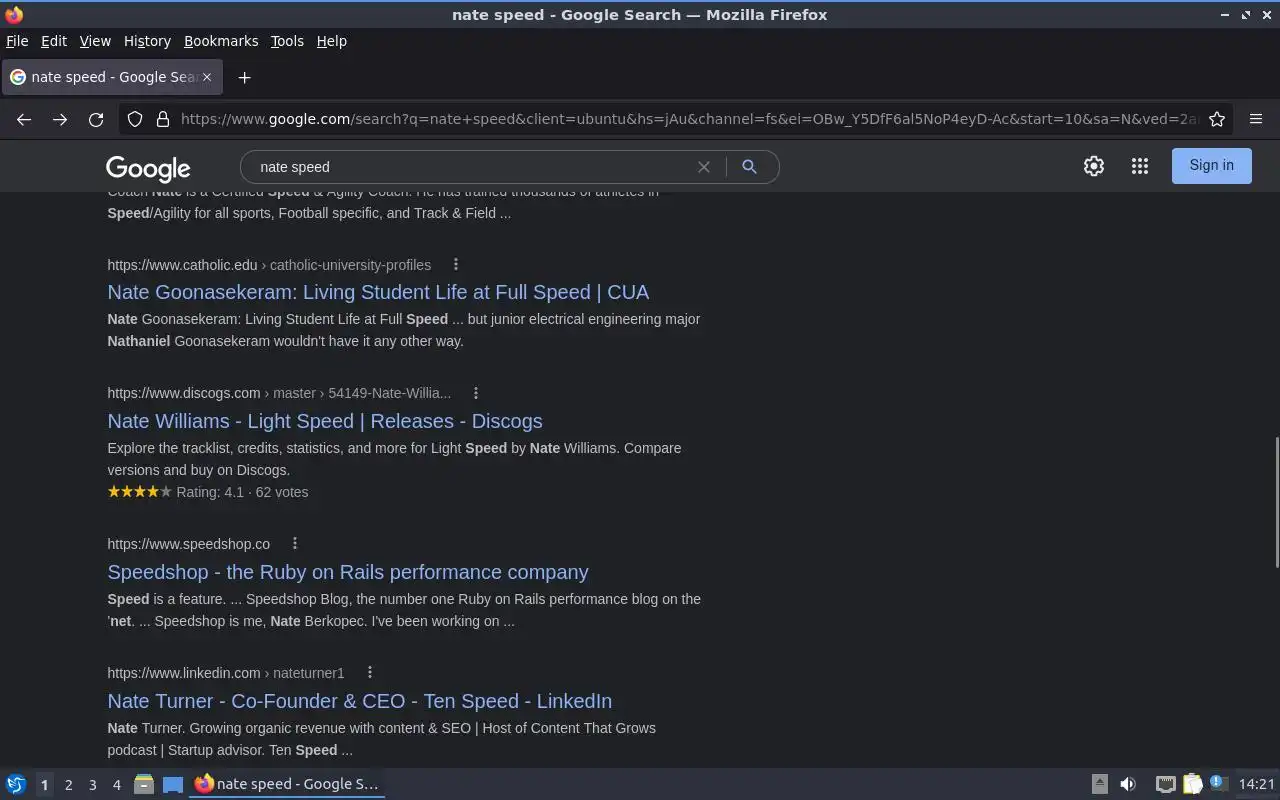Image resolution: width=1280 pixels, height=800 pixels.
Task: Open the Tools menu
Action: (x=287, y=41)
